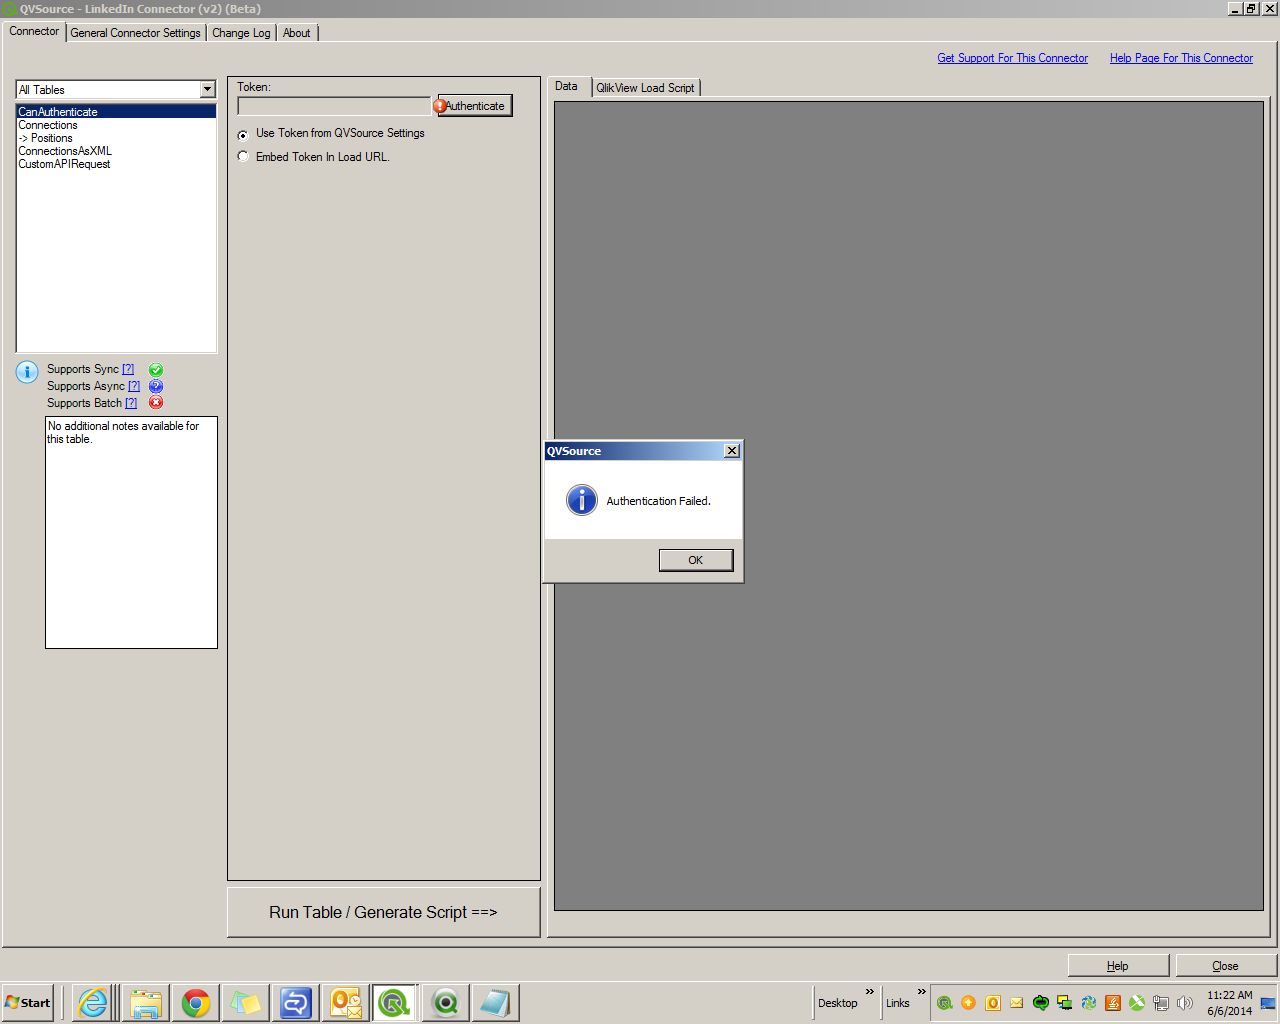Select Embed Token In Load URL option
The width and height of the screenshot is (1280, 1024).
pos(313,157)
